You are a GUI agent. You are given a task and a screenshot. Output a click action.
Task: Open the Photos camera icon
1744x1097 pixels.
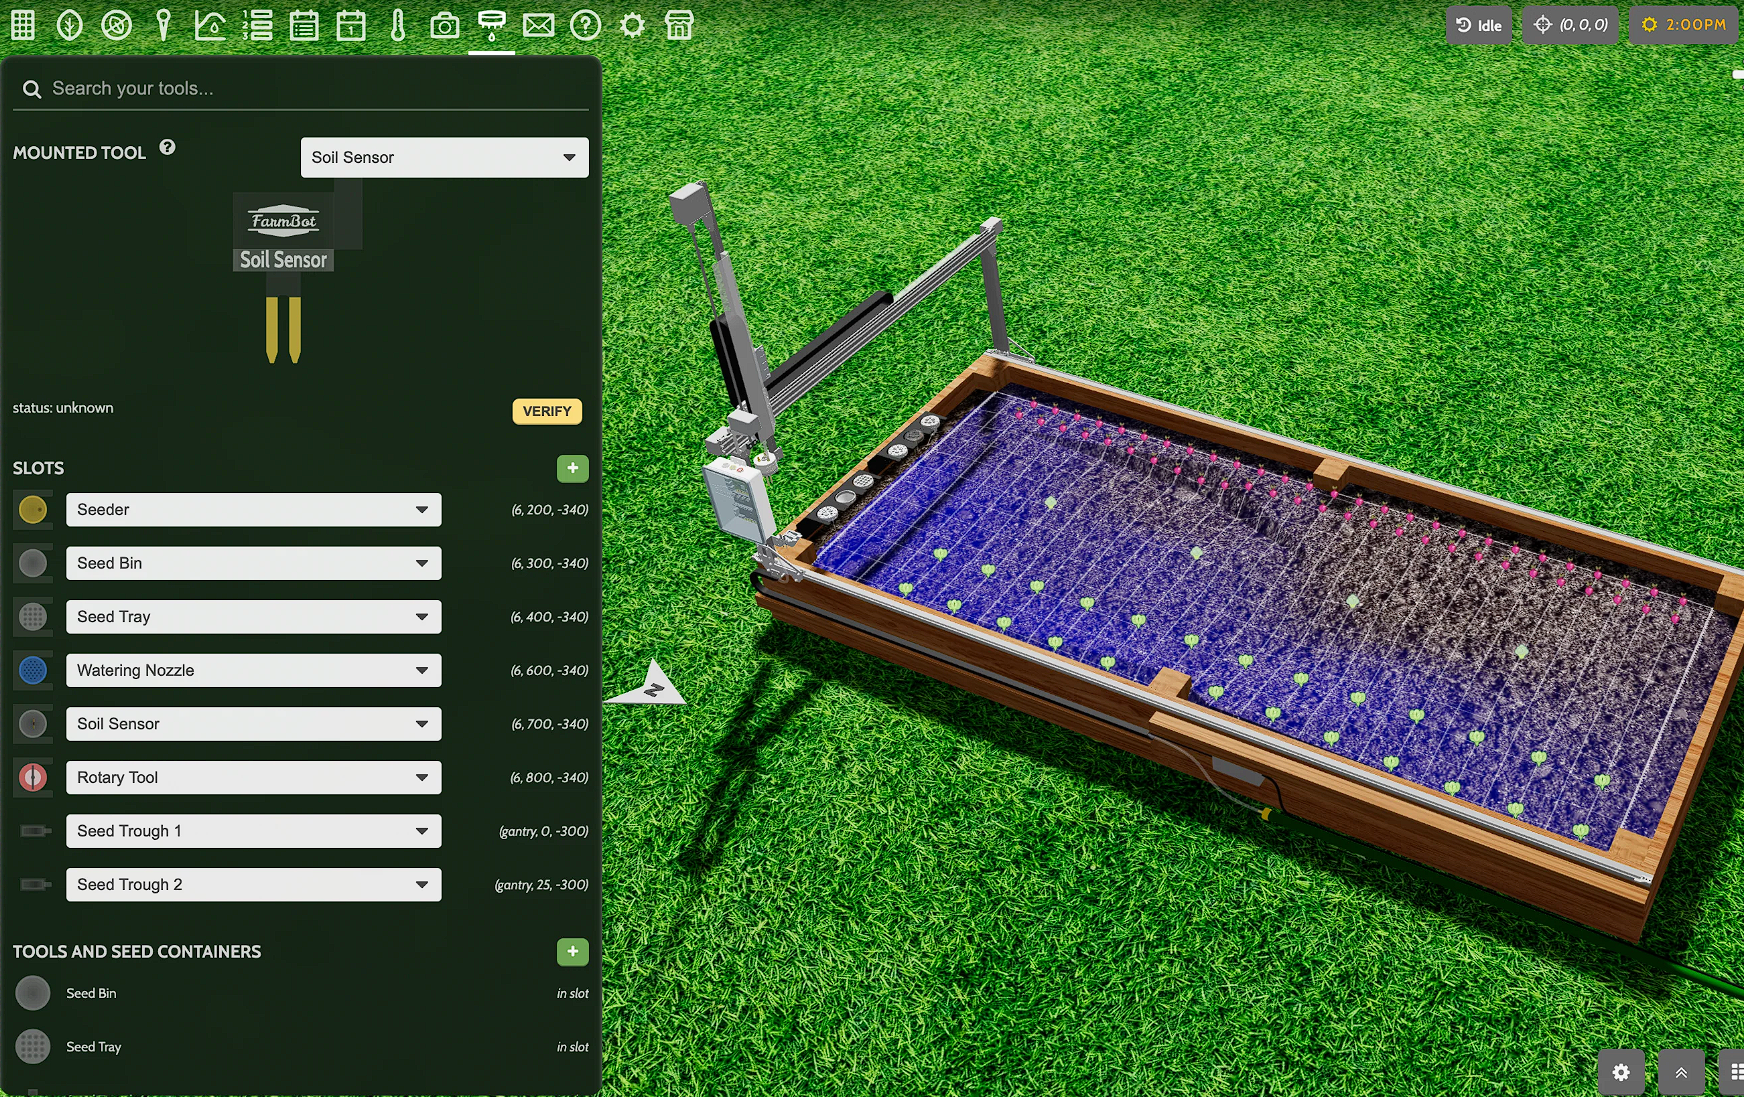coord(444,25)
